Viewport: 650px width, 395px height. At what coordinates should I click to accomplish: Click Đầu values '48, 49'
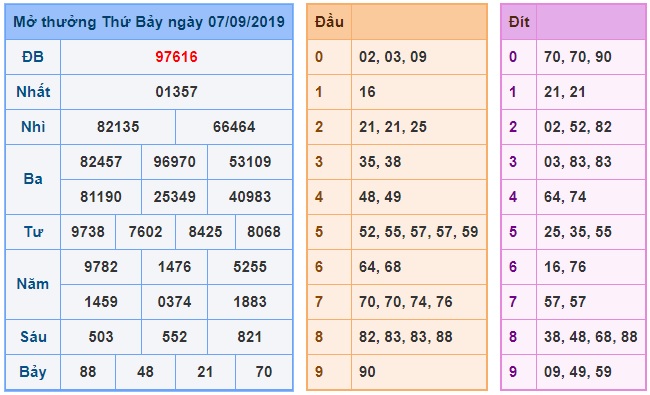(380, 197)
